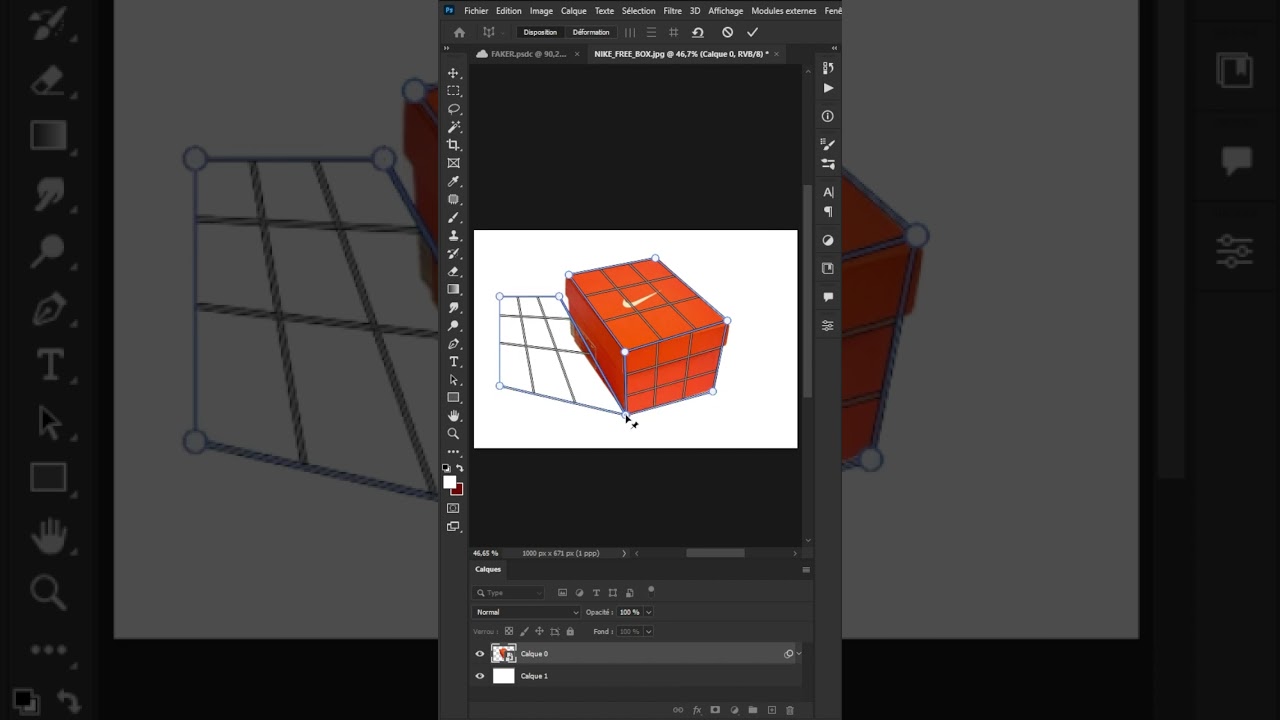This screenshot has width=1280, height=720.
Task: Toggle Quick Mask mode
Action: pos(453,508)
